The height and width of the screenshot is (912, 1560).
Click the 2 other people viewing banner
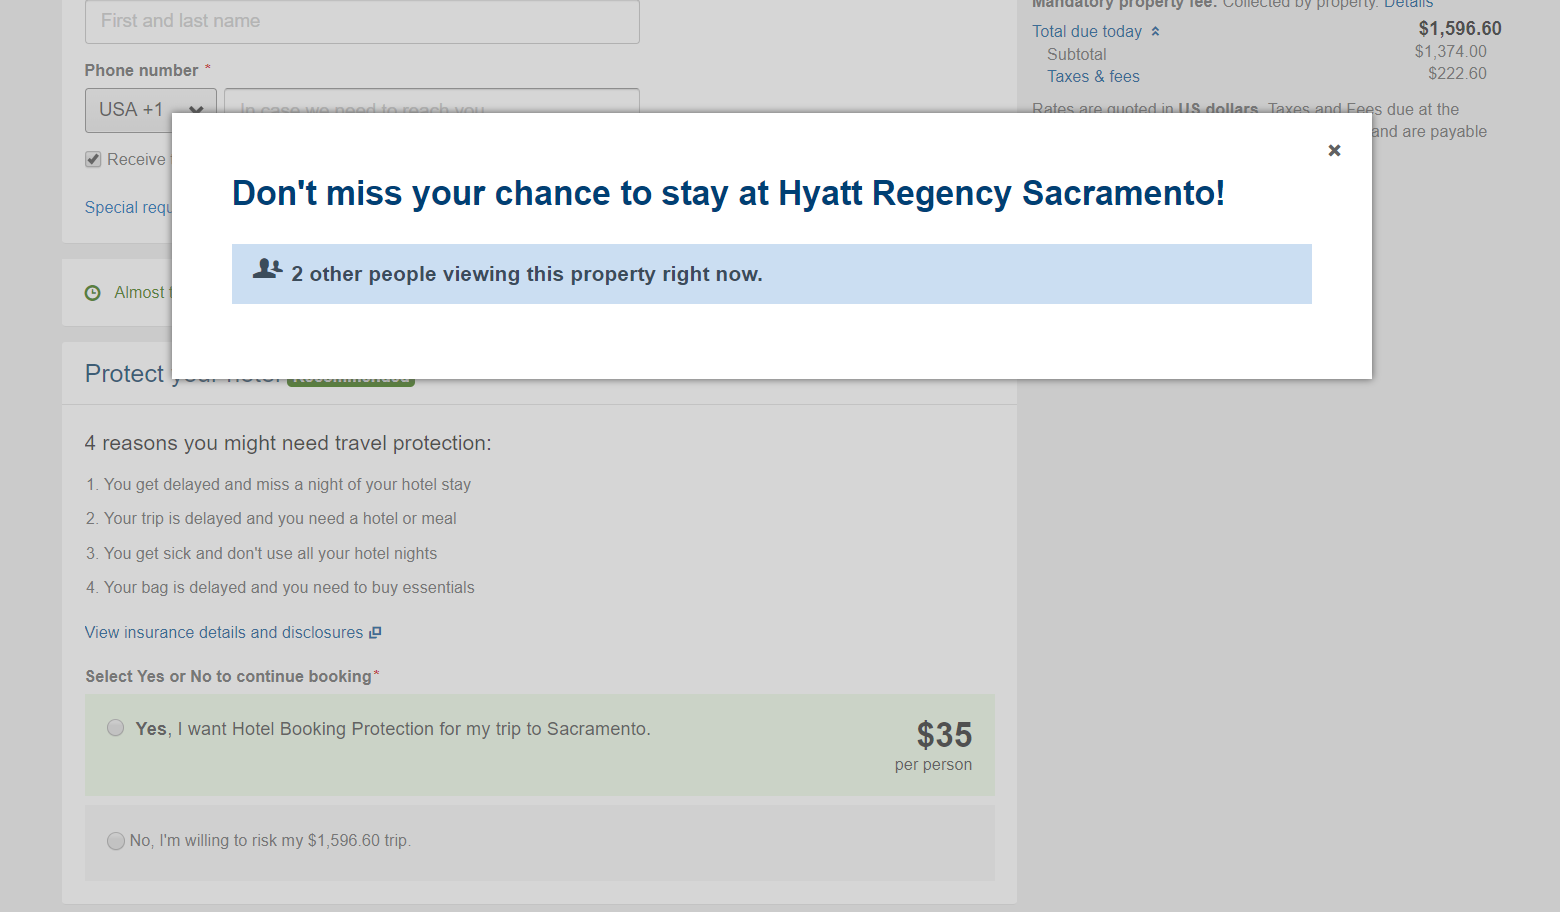772,274
